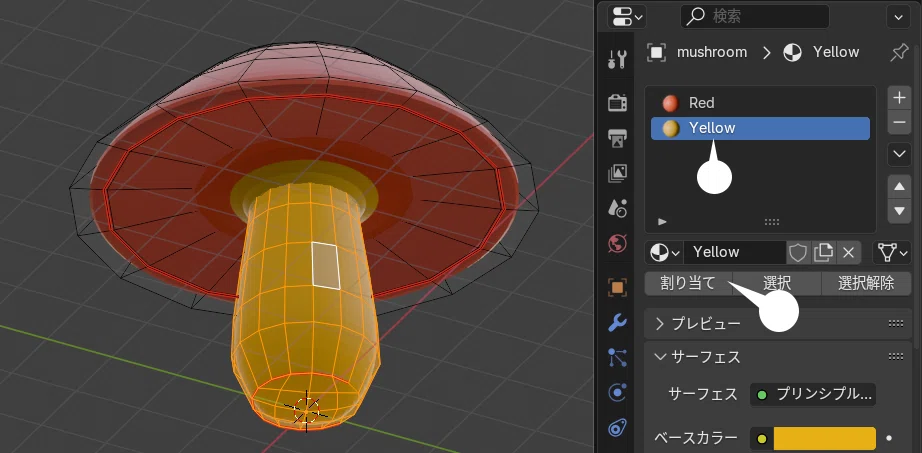Click the animate dot beside ベースカラー
This screenshot has width=922, height=453.
pos(889,438)
